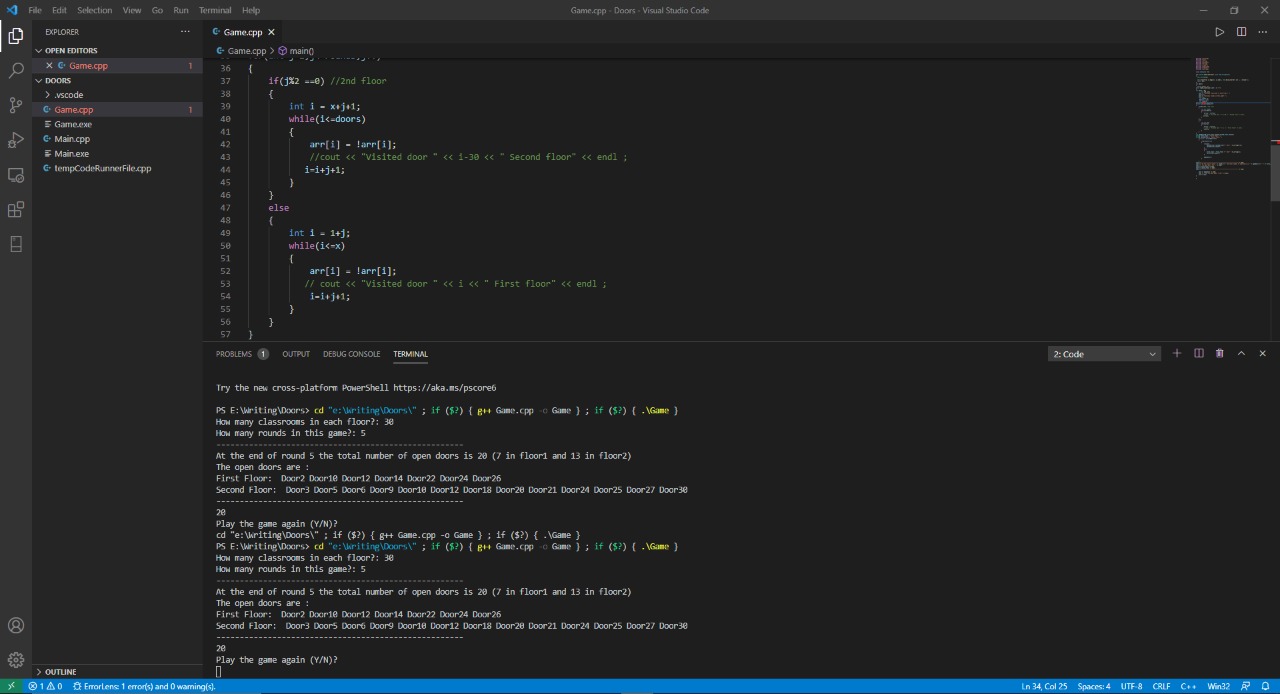The width and height of the screenshot is (1280, 694).
Task: Collapse the OPEN EDITORS section
Action: tap(71, 50)
